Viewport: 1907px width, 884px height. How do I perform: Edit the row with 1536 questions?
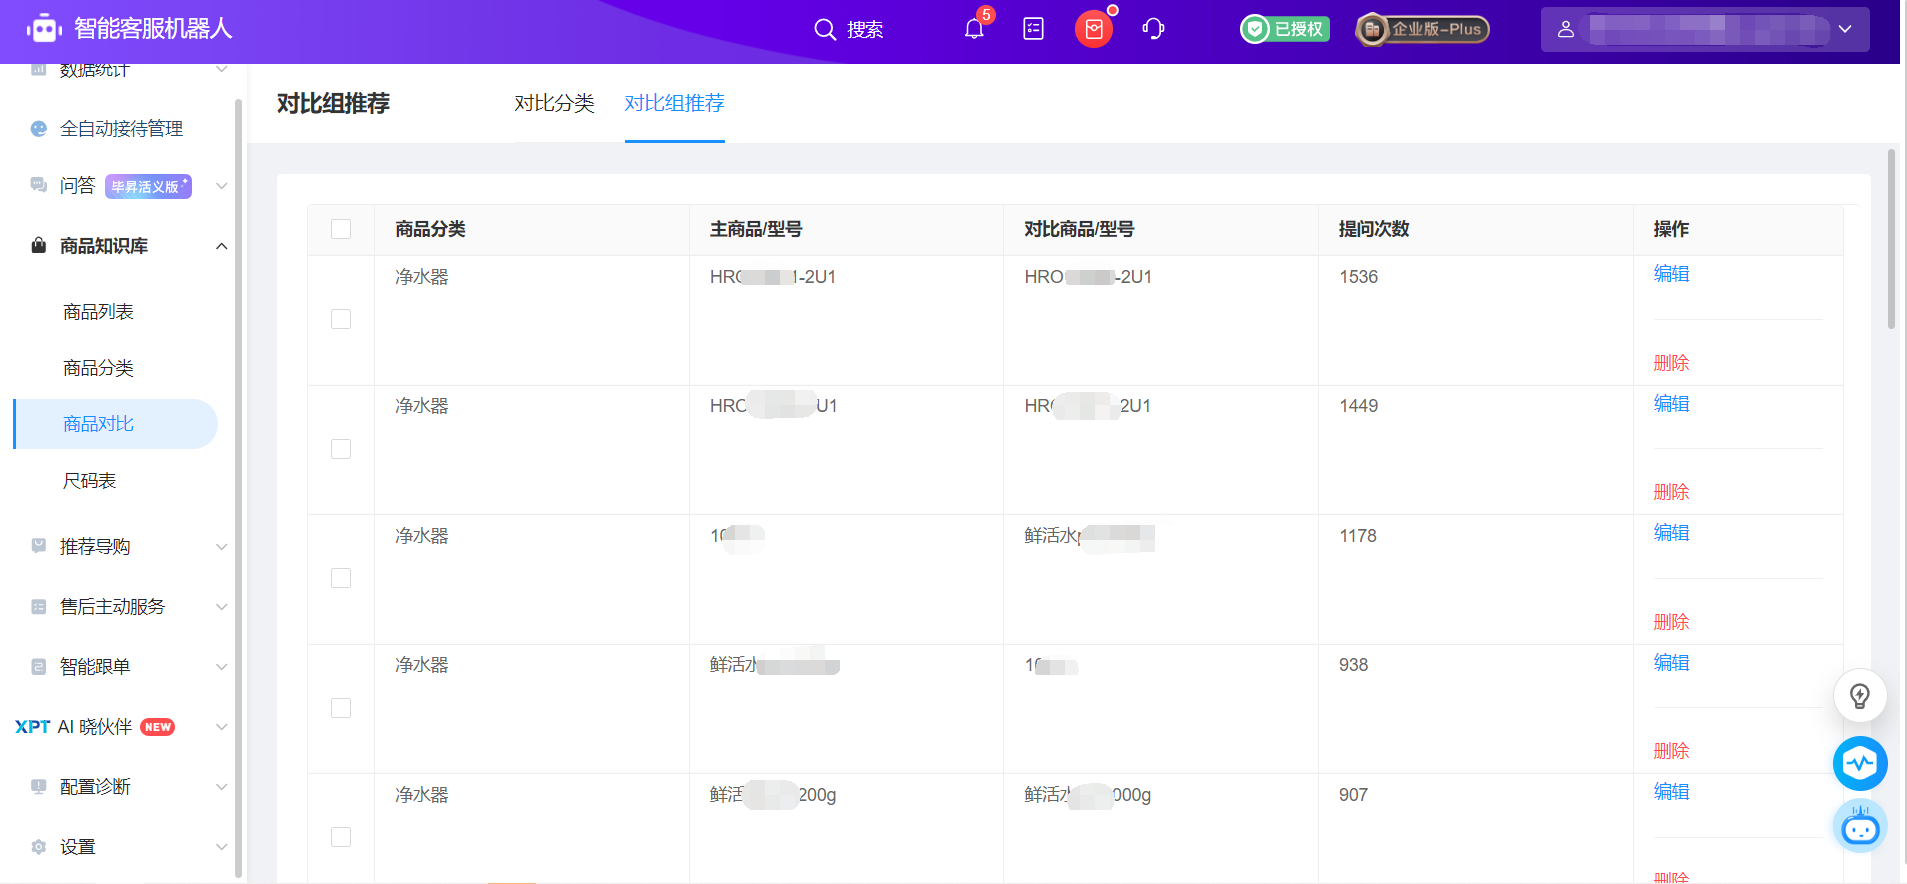coord(1671,274)
